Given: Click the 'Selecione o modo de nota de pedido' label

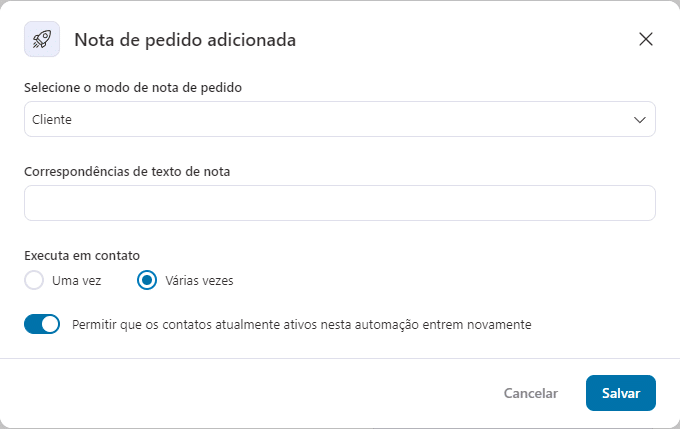Looking at the screenshot, I should [x=133, y=87].
